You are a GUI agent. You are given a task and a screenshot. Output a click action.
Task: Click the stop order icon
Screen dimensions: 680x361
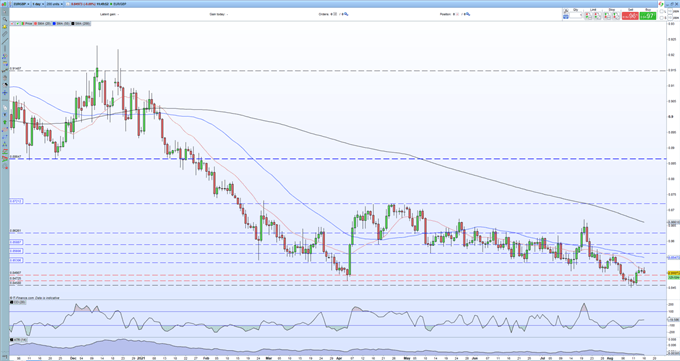pyautogui.click(x=607, y=16)
